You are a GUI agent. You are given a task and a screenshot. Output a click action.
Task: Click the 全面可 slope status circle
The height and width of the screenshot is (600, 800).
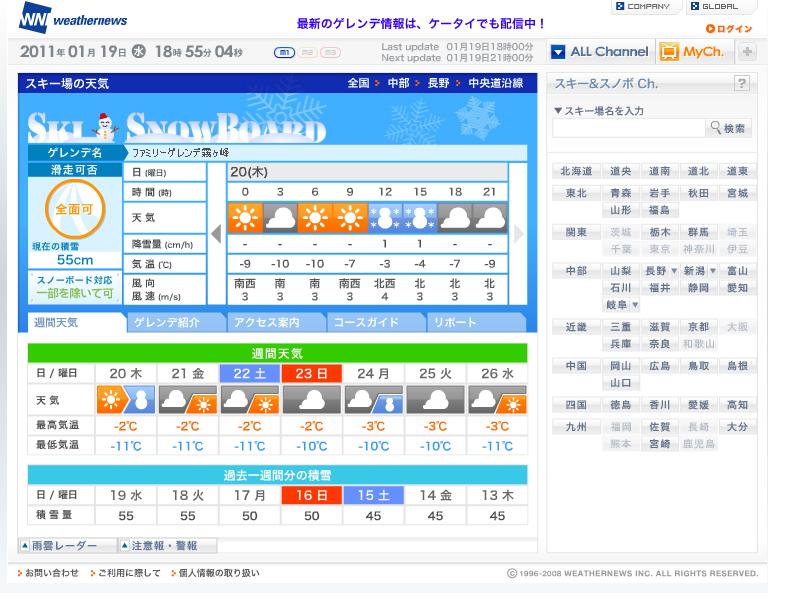(x=74, y=209)
